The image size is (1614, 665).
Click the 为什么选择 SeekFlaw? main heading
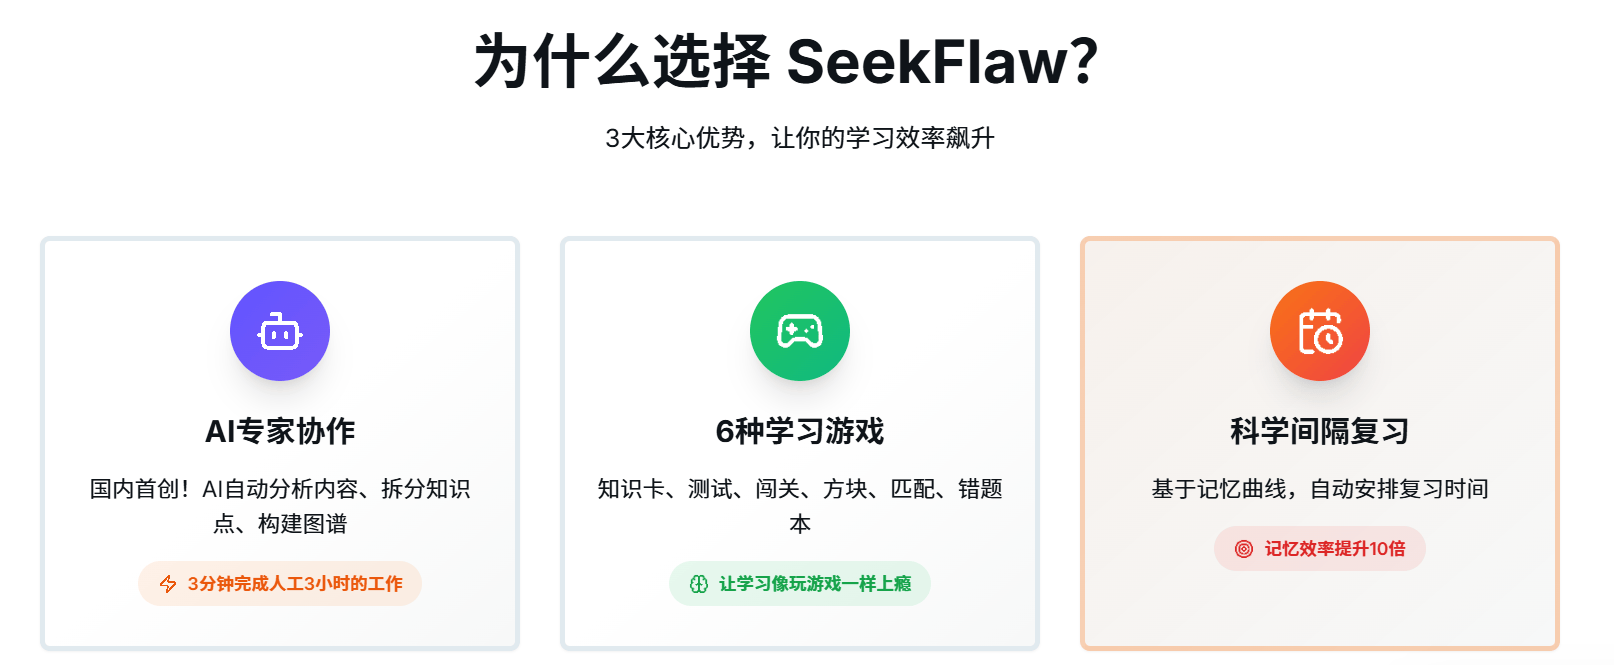coord(786,62)
